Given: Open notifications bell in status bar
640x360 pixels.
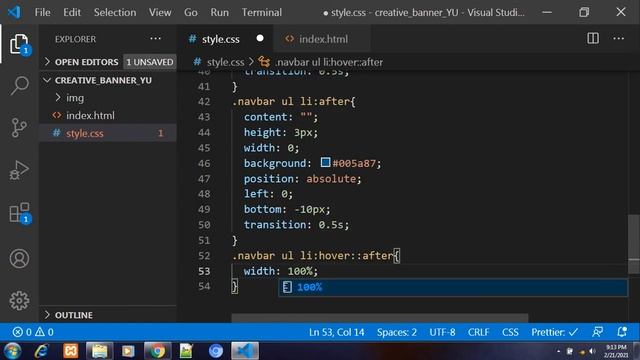Looking at the screenshot, I should coord(622,332).
